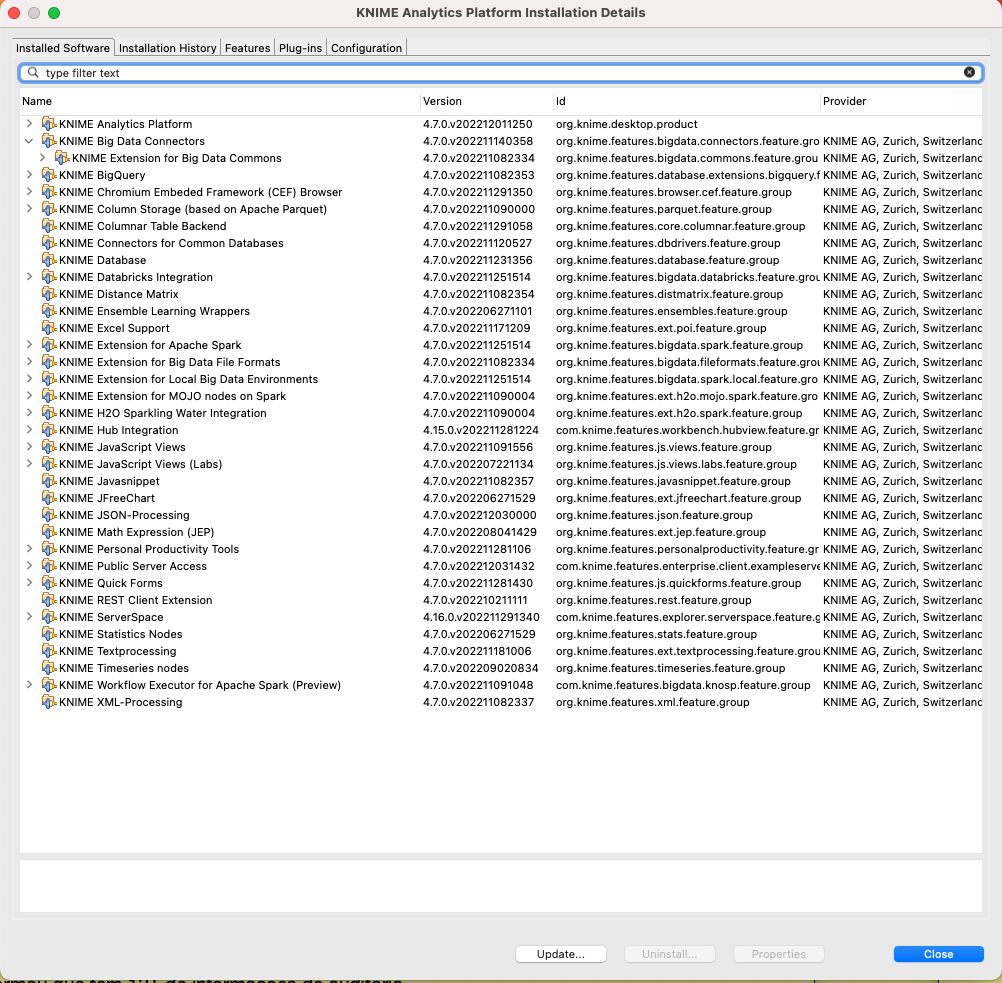This screenshot has width=1002, height=983.
Task: Select the icon for KNIME Connectors for Common Databases
Action: (x=49, y=243)
